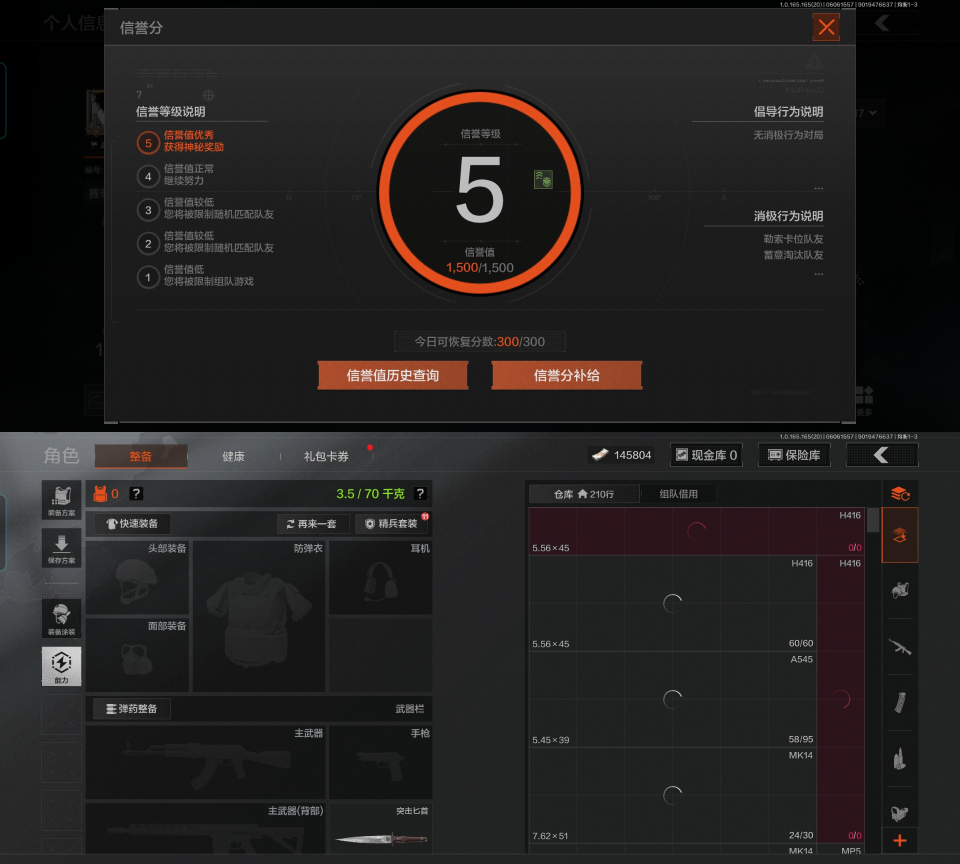Viewport: 960px width, 864px height.
Task: Select the 耳机 headset slot
Action: click(380, 577)
